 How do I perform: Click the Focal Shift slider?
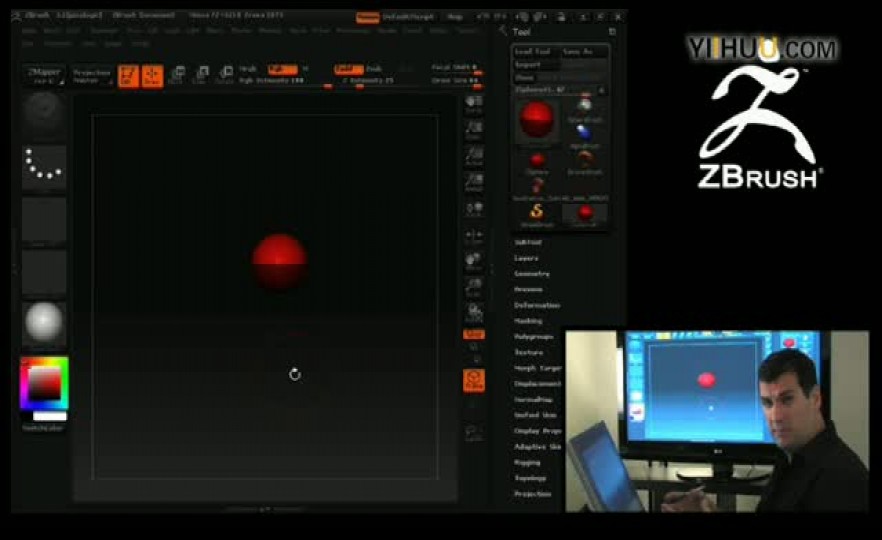(456, 68)
